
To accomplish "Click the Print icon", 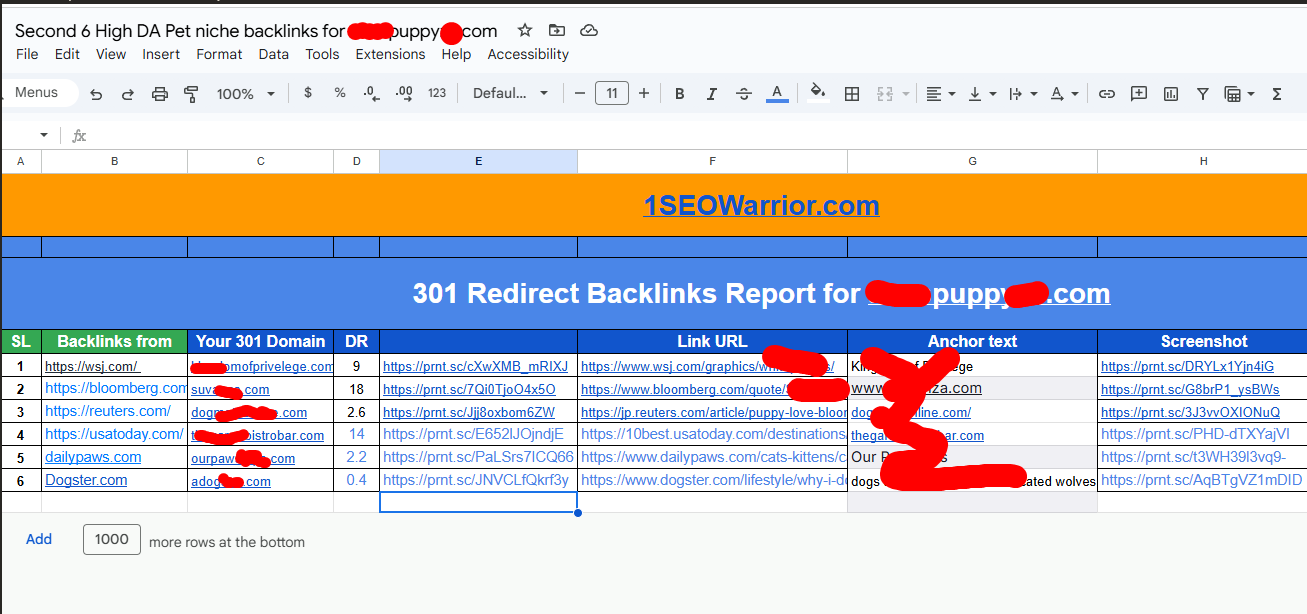I will click(160, 94).
